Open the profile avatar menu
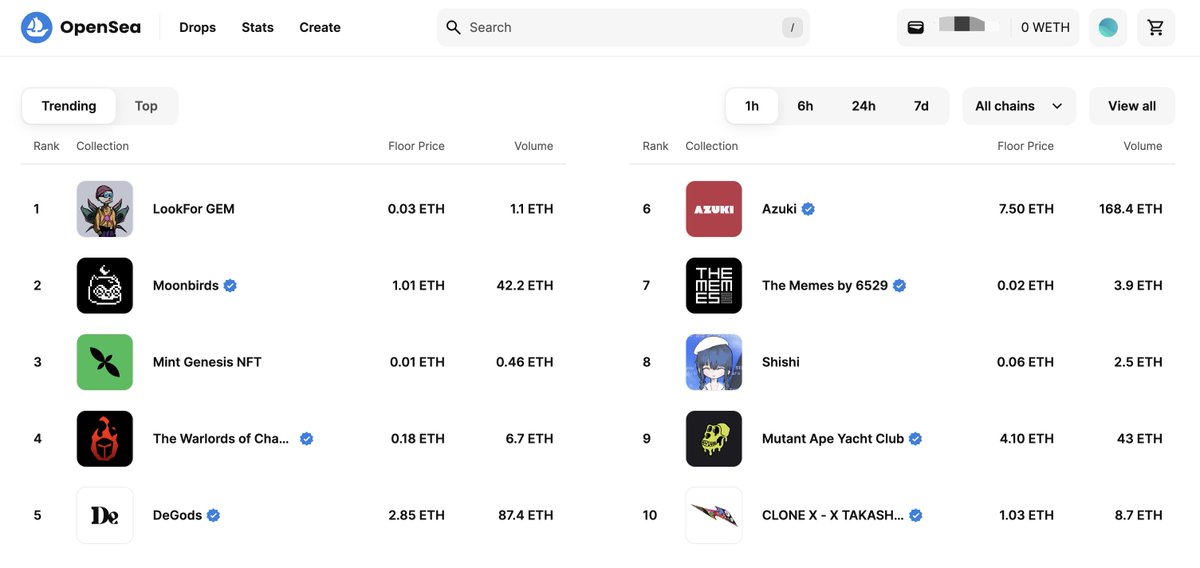This screenshot has height=568, width=1200. point(1108,28)
